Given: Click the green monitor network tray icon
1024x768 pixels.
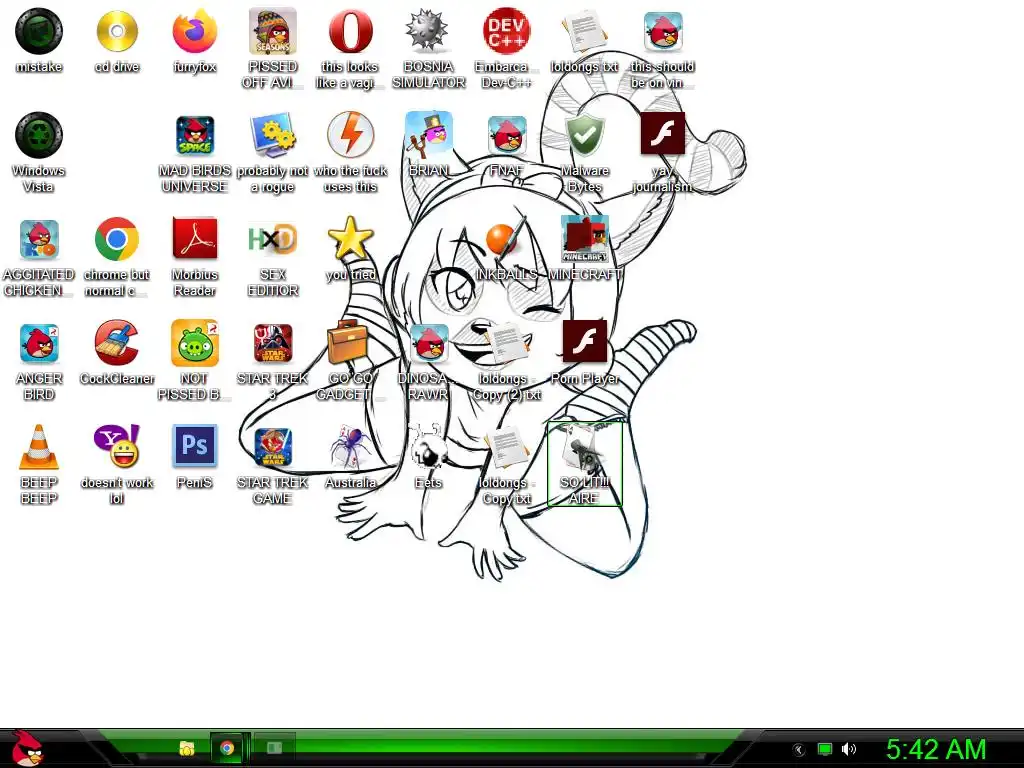Looking at the screenshot, I should click(x=825, y=749).
